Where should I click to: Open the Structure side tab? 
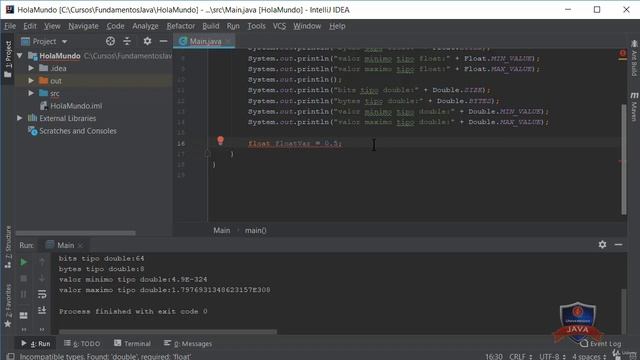point(8,247)
